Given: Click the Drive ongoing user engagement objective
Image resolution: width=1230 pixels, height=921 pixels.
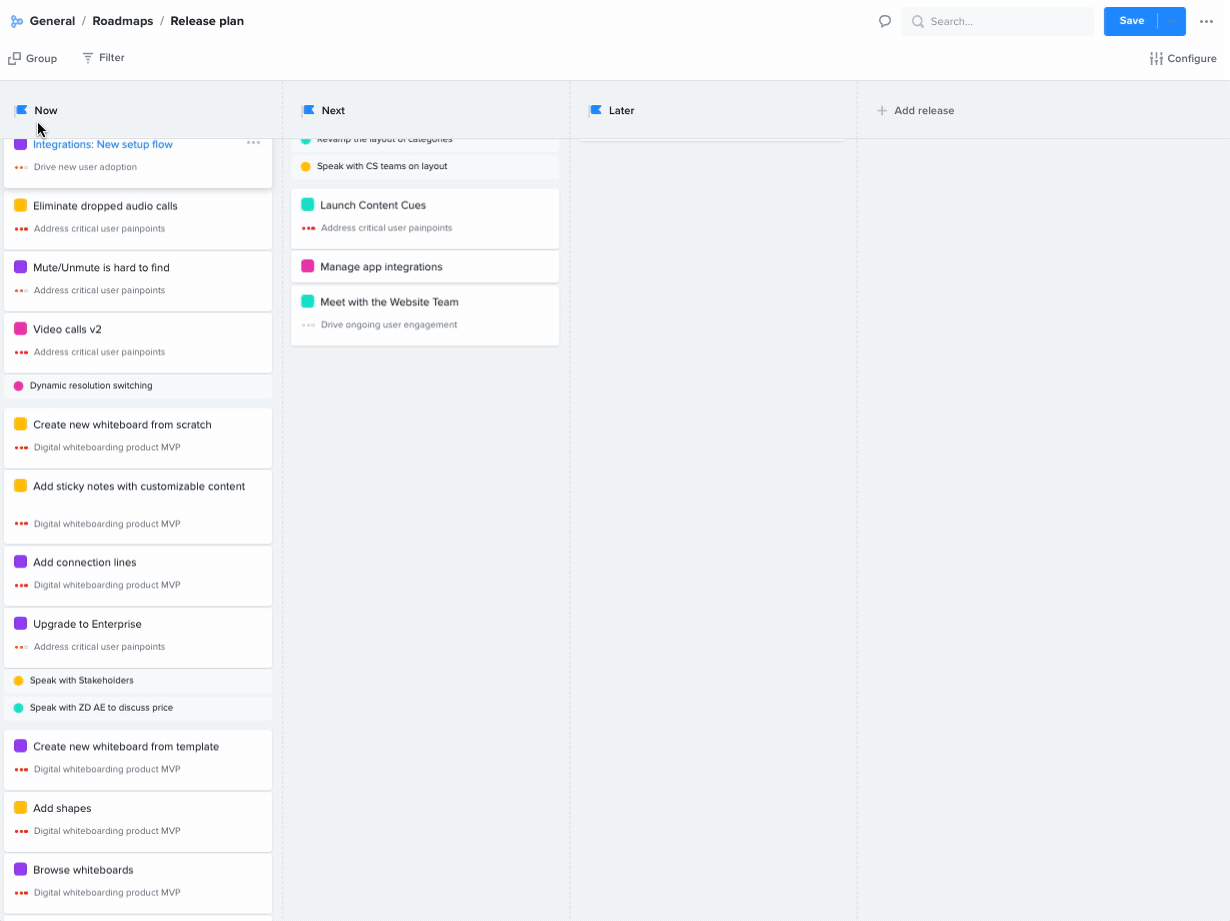Looking at the screenshot, I should pos(389,325).
